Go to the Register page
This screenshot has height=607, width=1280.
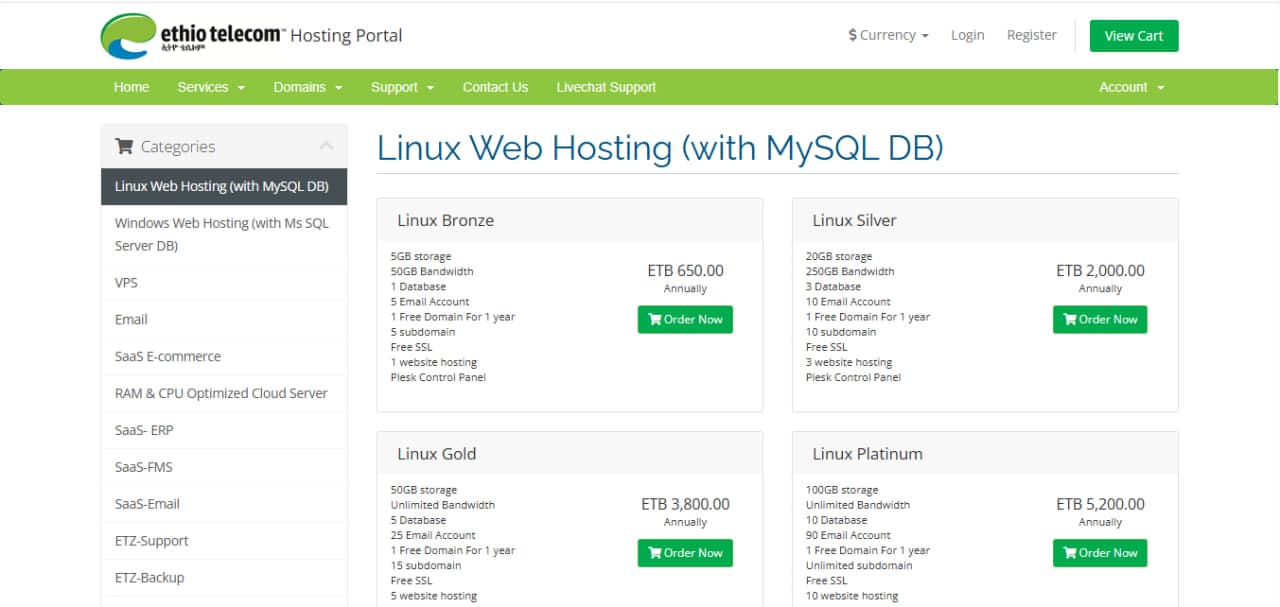(x=1031, y=35)
